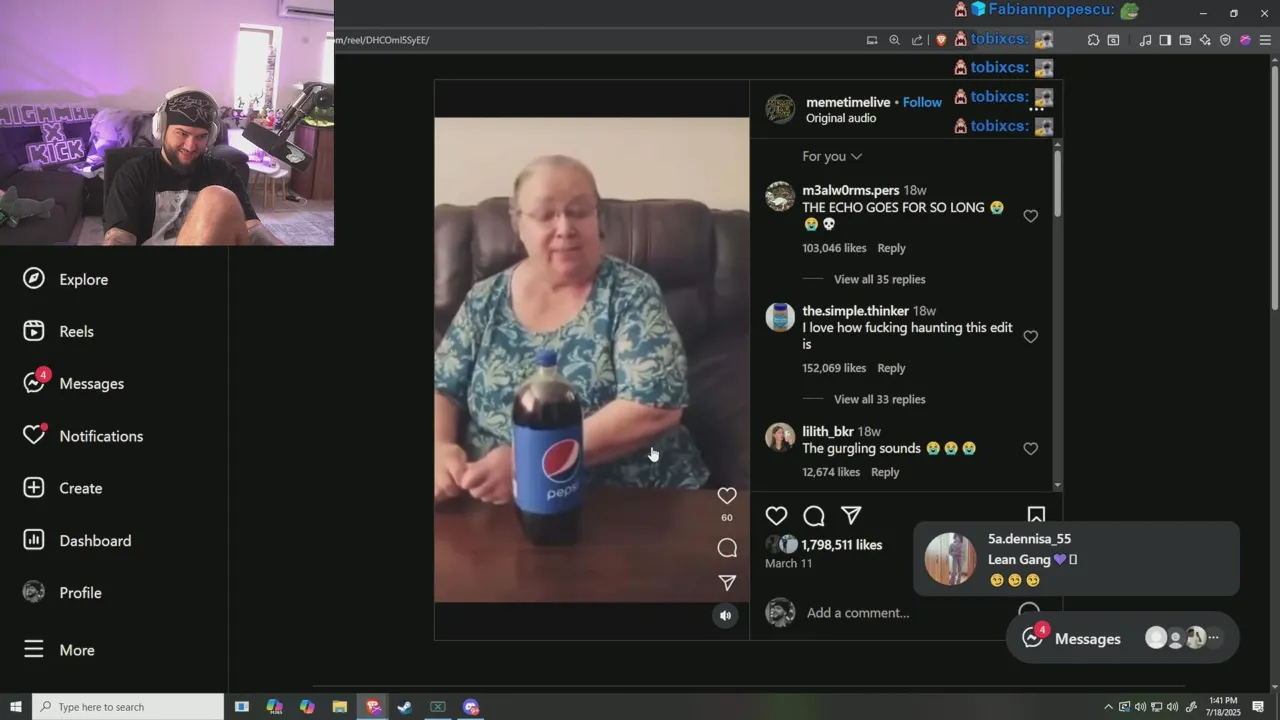Expand View all 35 replies
1280x720 pixels.
pyautogui.click(x=879, y=279)
